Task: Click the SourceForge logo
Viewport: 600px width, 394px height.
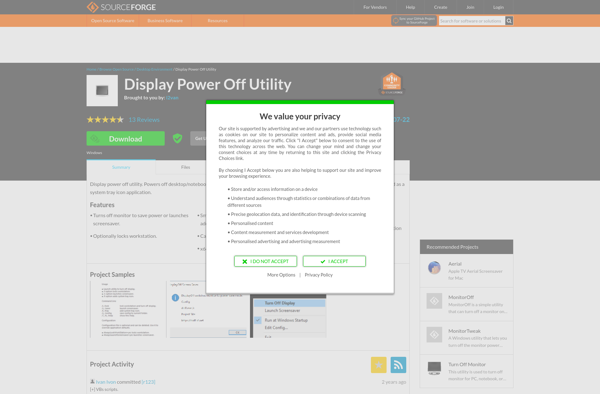Action: point(121,7)
